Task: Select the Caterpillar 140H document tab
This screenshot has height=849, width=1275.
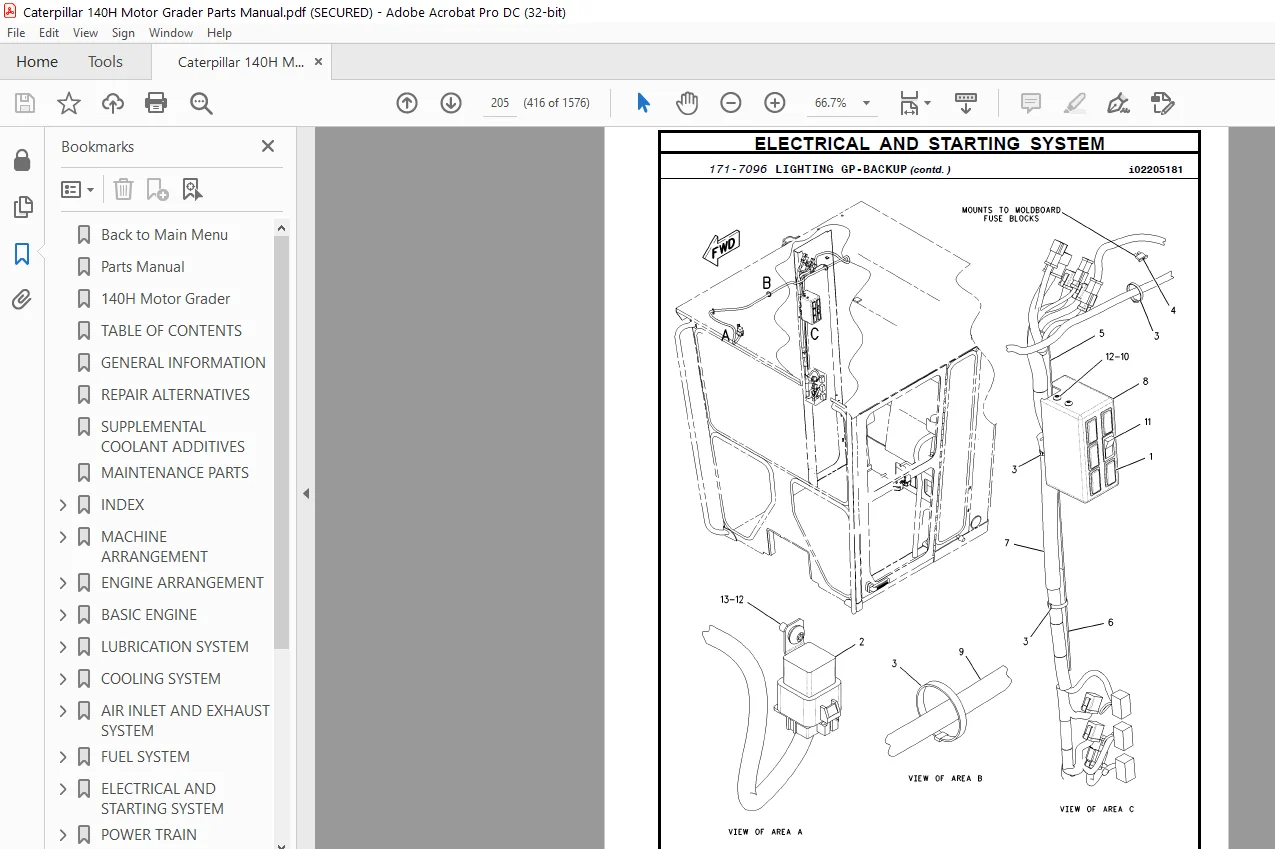Action: (241, 62)
